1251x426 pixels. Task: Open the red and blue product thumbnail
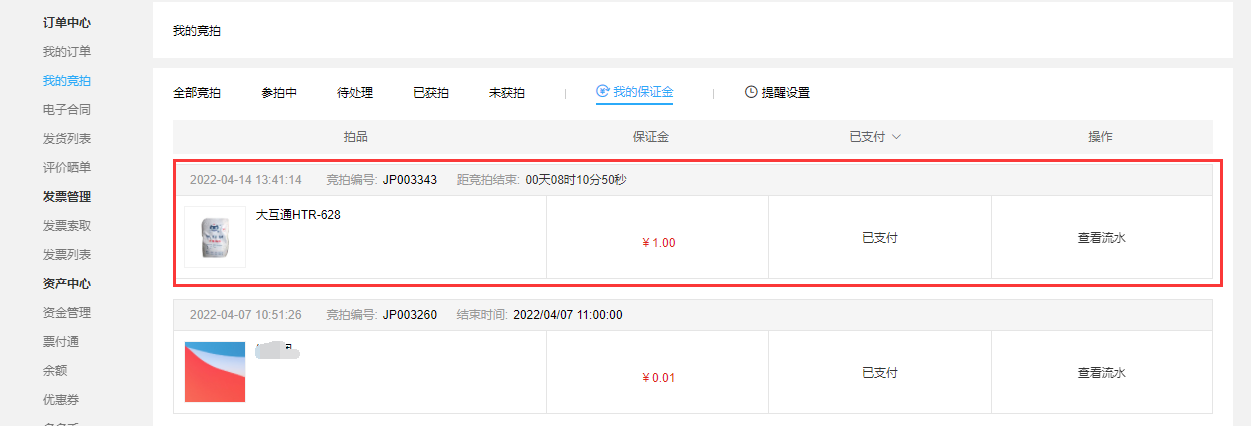(x=215, y=372)
